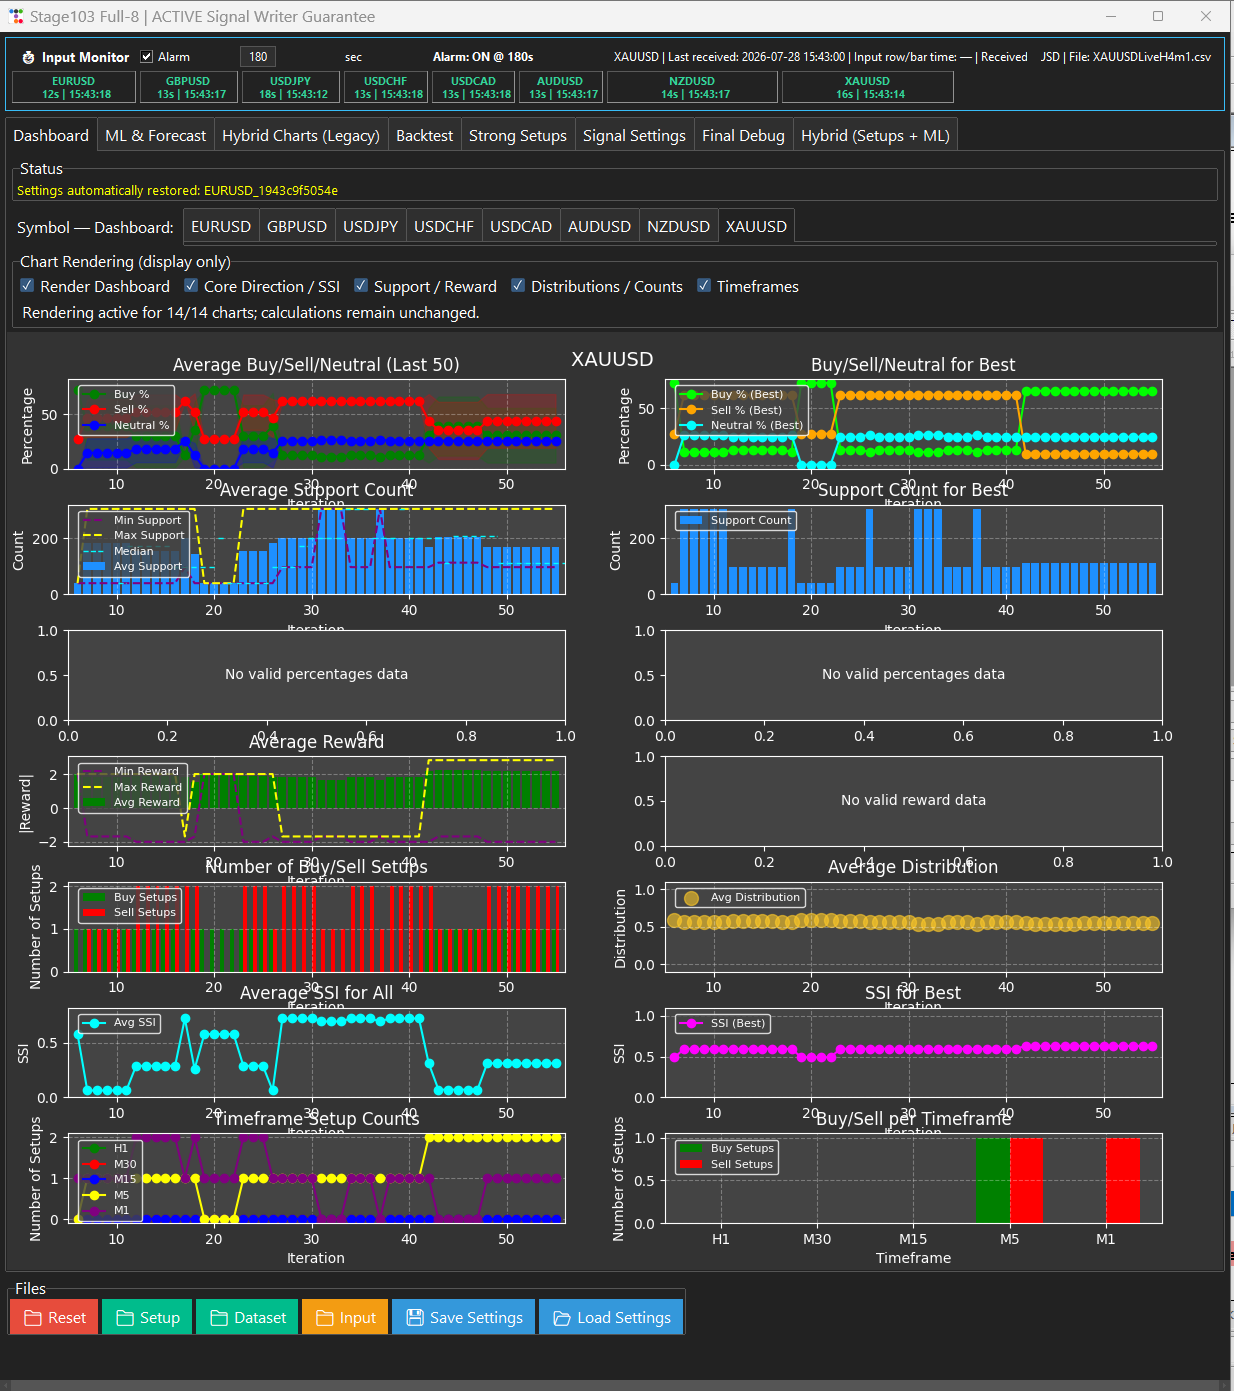Click the USDCHF monitor status box
Screen dimensions: 1234x1391
[385, 87]
